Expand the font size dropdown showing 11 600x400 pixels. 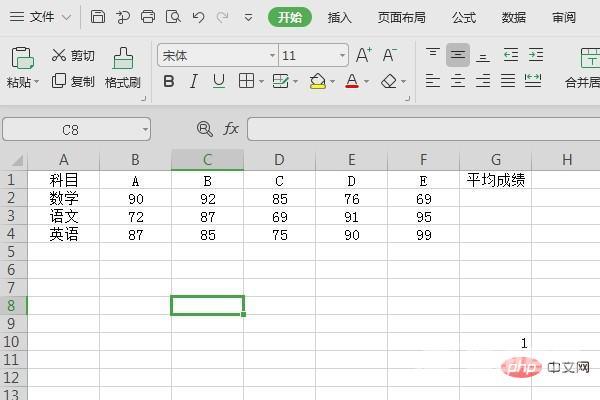[x=342, y=56]
